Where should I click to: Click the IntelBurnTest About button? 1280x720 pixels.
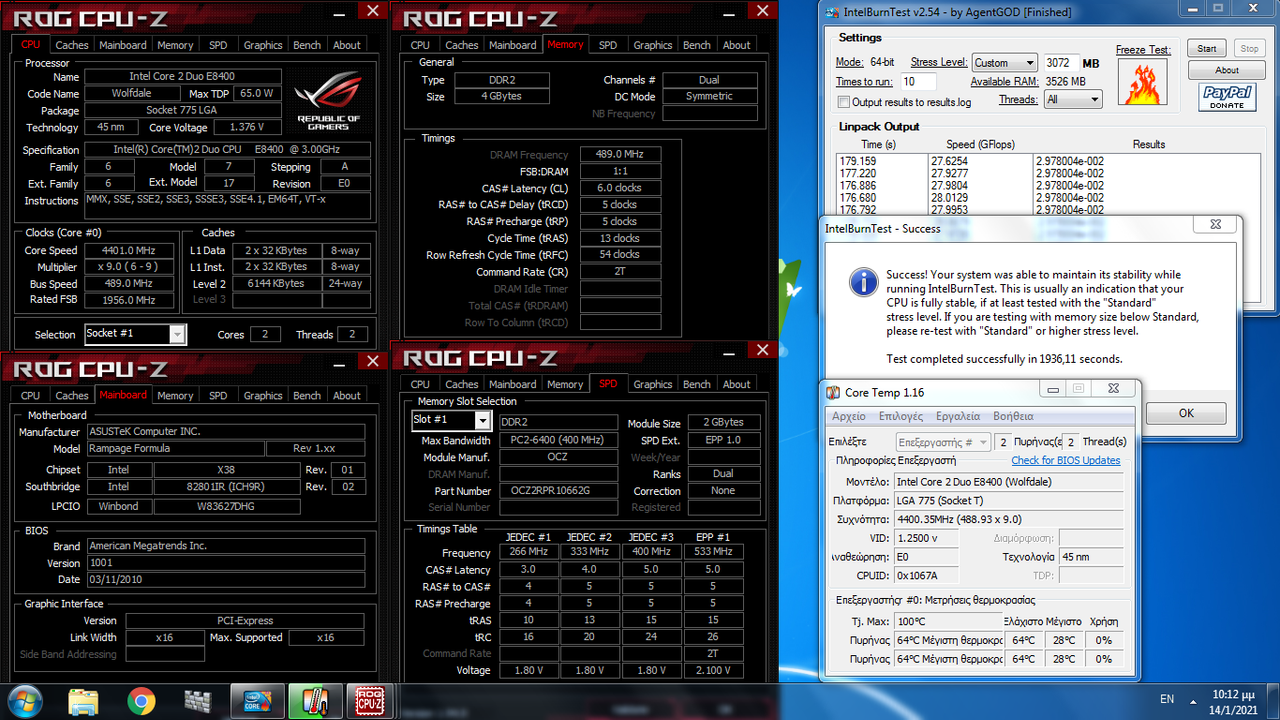coord(1227,70)
